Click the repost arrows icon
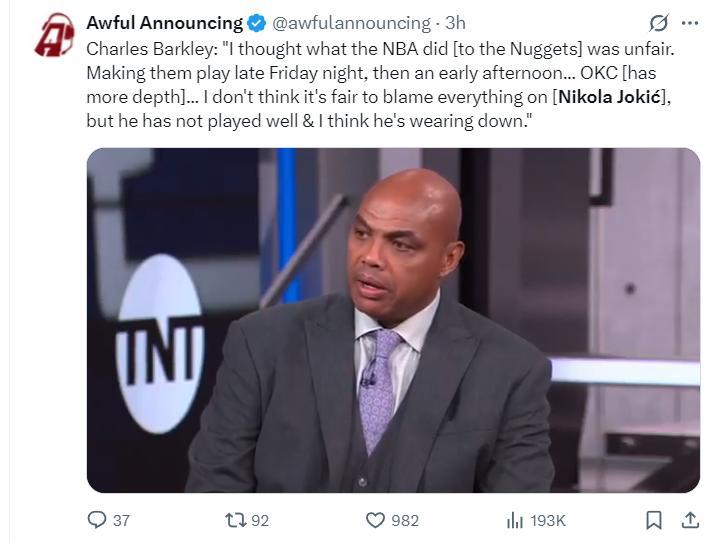The height and width of the screenshot is (543, 716). [234, 520]
